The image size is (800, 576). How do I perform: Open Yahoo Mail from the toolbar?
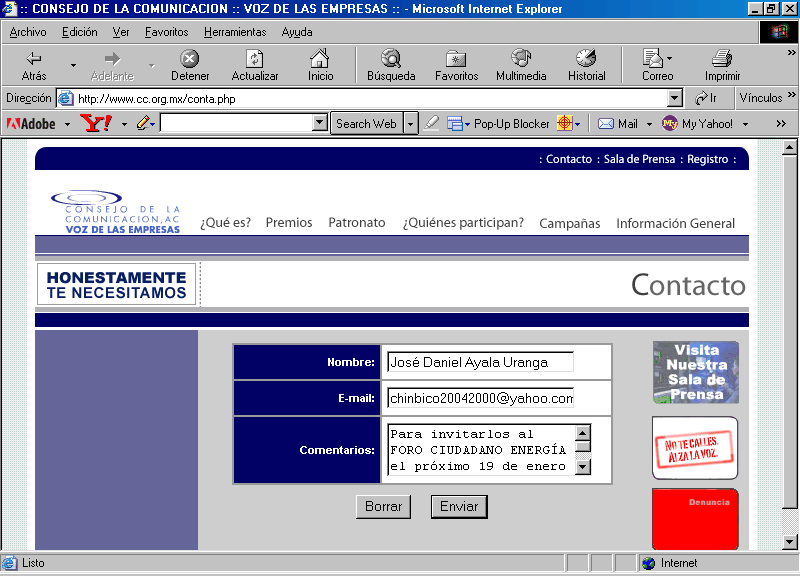click(618, 124)
